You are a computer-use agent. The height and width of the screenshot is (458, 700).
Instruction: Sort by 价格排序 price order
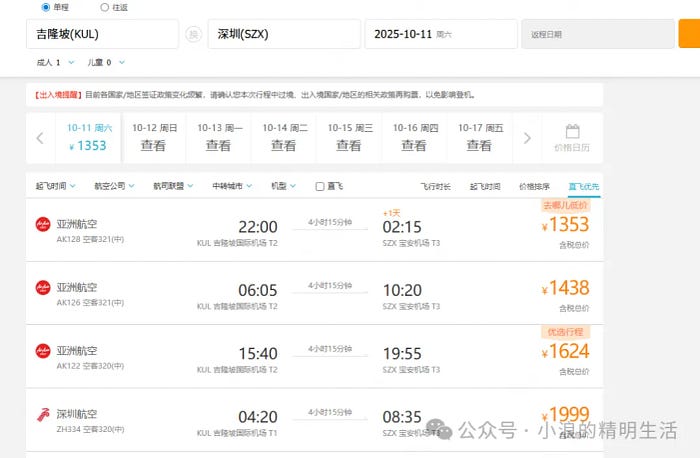[534, 187]
